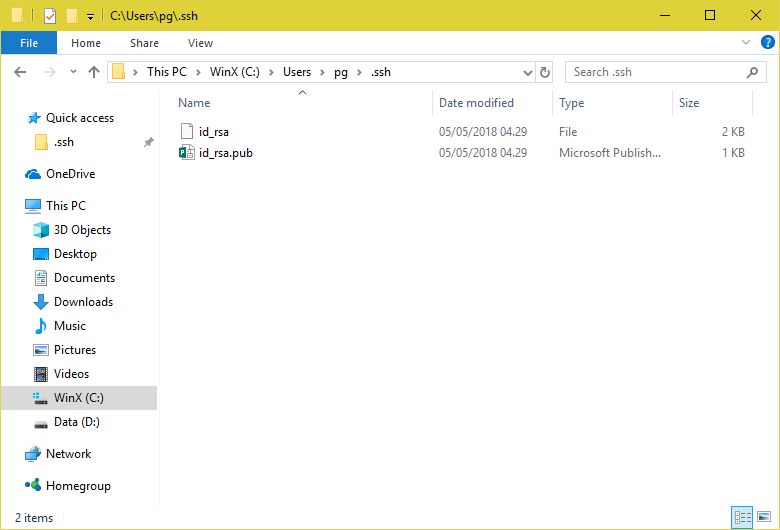Viewport: 780px width, 530px height.
Task: Click the pin icon next to .ssh
Action: click(148, 142)
